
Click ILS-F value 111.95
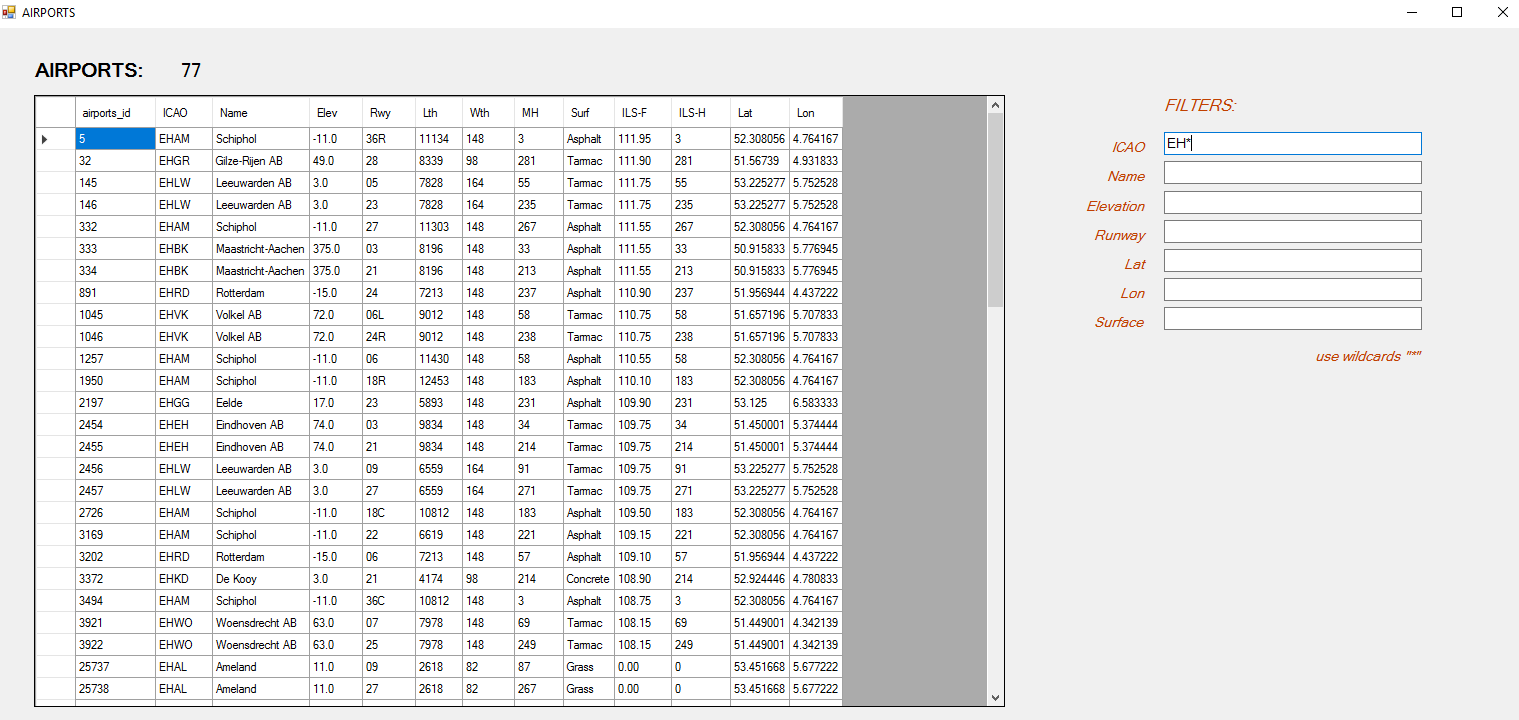[x=643, y=139]
